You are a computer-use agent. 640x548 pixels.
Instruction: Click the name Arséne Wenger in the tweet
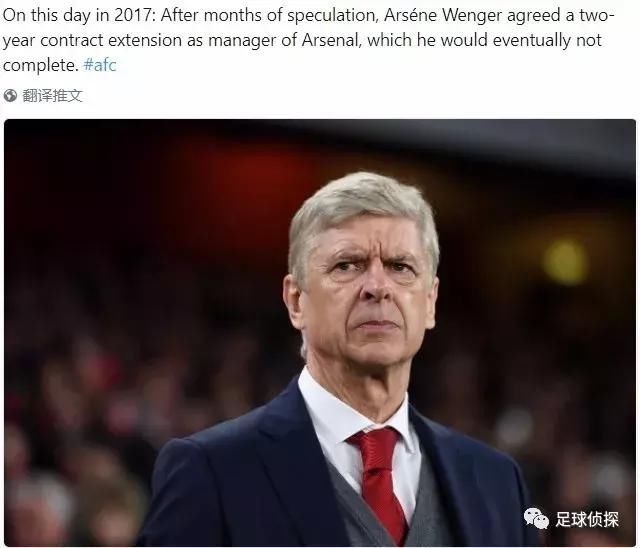pyautogui.click(x=443, y=16)
